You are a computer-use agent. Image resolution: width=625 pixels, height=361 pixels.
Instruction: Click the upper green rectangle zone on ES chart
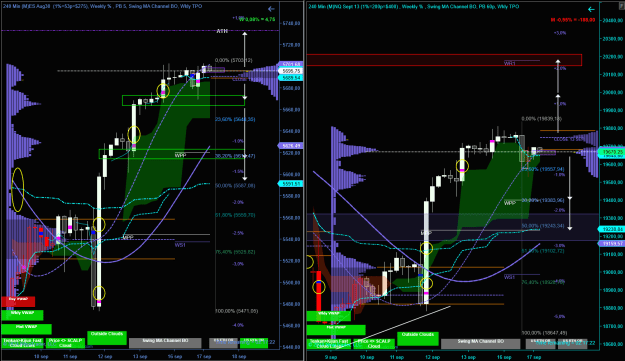pyautogui.click(x=183, y=100)
